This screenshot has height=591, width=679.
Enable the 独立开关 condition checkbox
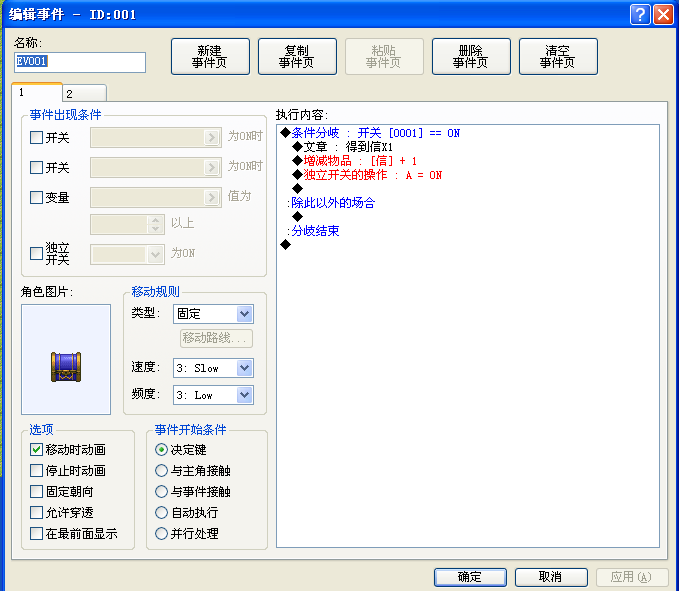point(36,253)
